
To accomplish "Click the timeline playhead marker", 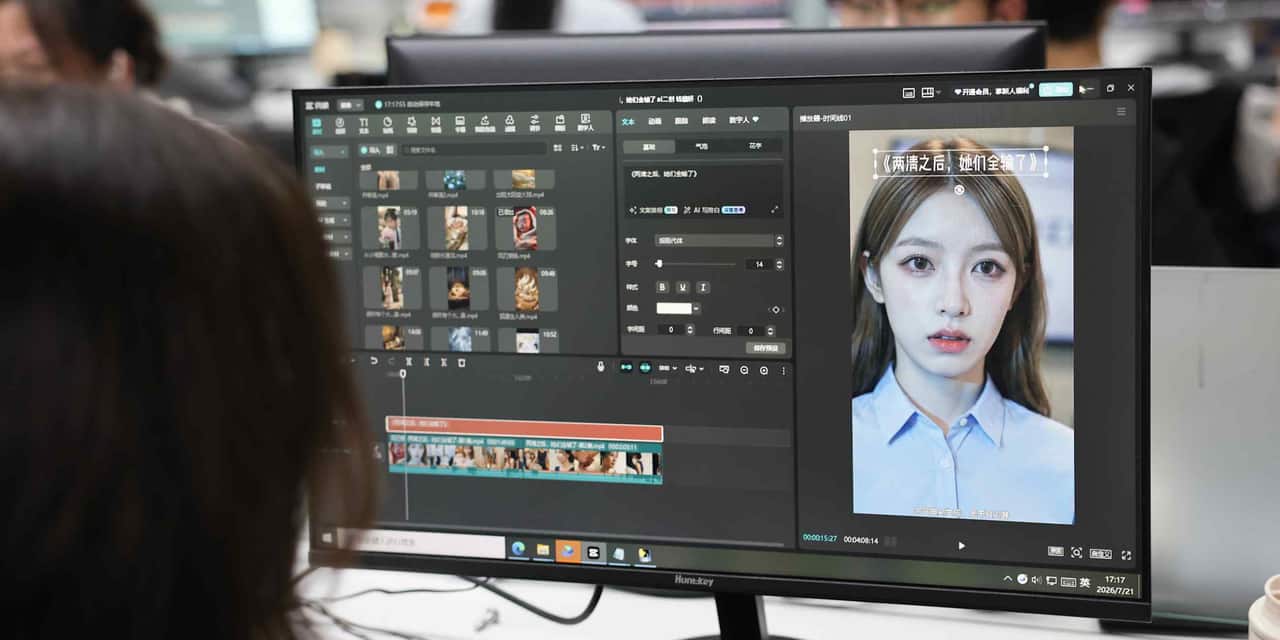I will [403, 374].
